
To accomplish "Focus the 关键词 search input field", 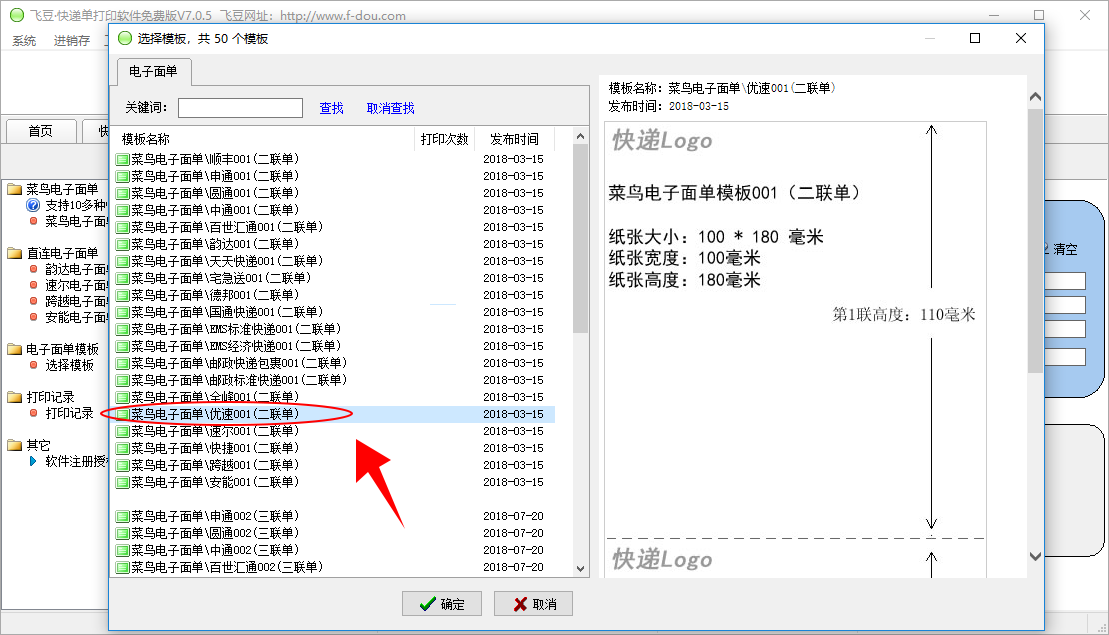I will pyautogui.click(x=240, y=107).
